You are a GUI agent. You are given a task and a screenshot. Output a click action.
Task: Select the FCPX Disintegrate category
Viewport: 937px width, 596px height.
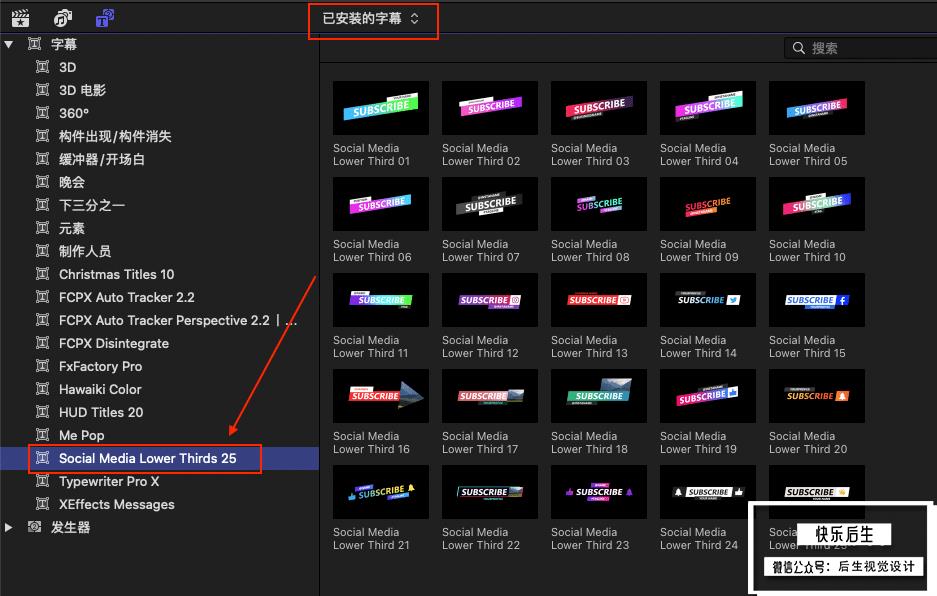(x=114, y=343)
